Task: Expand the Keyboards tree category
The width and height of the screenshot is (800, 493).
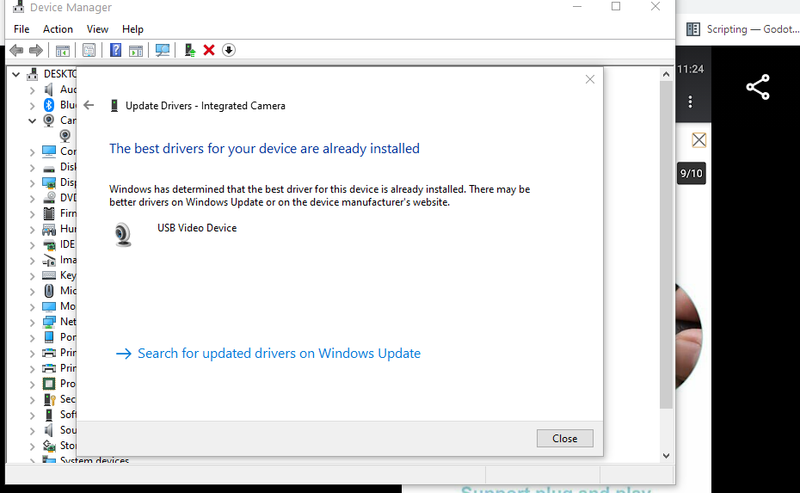Action: 32,276
